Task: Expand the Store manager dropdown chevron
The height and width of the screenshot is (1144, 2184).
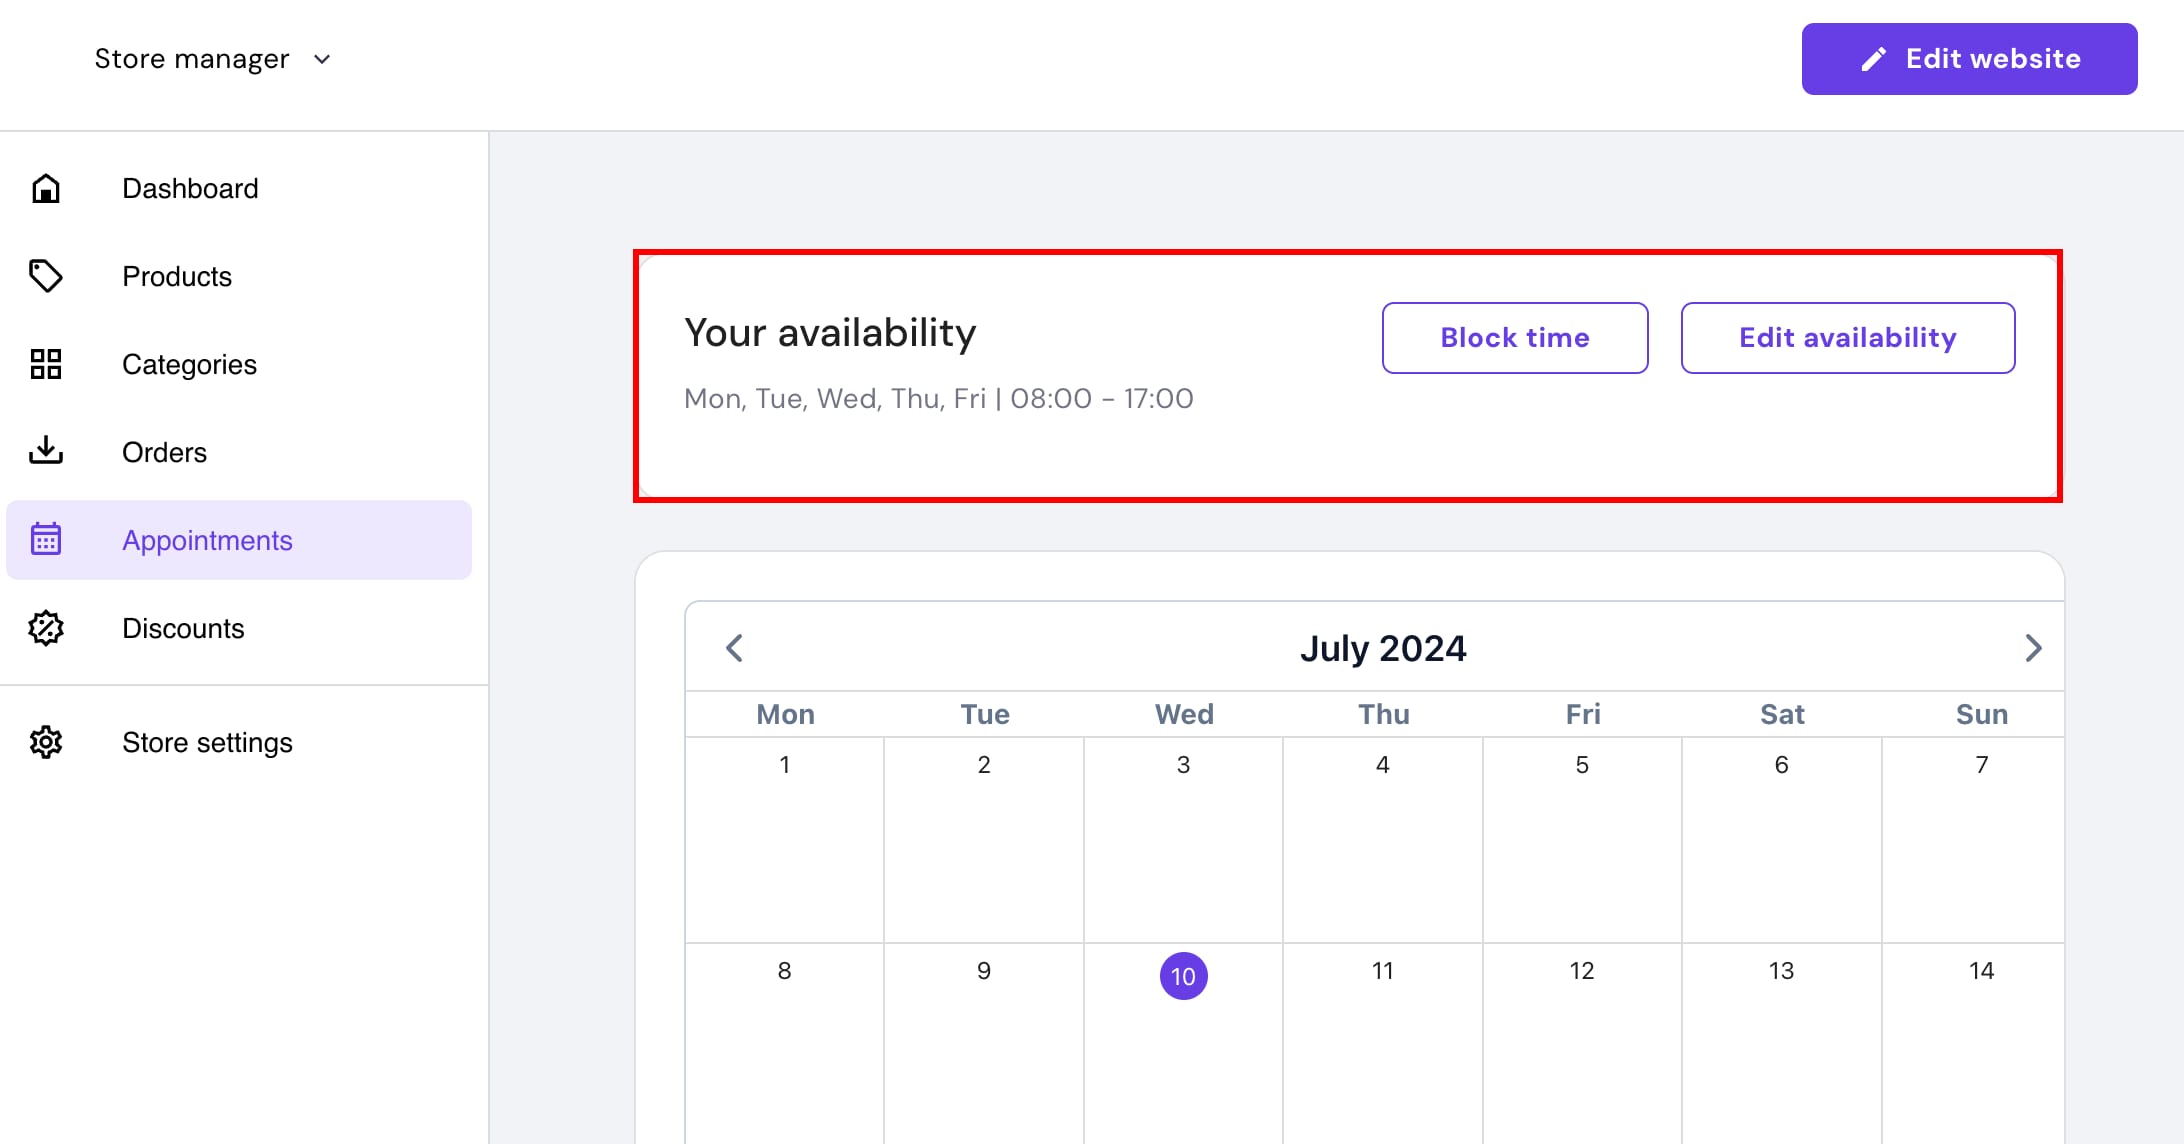Action: pyautogui.click(x=322, y=59)
